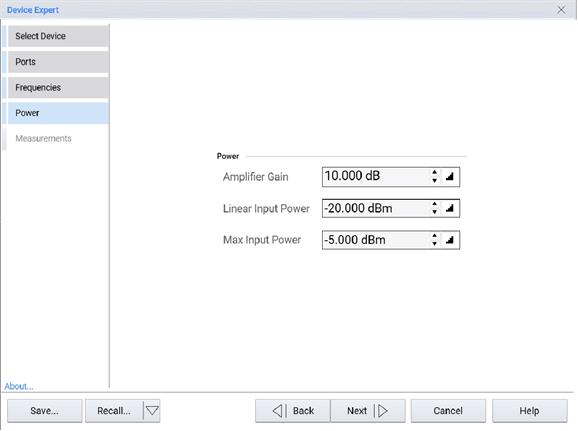Increase Amplifier Gain with up arrow
Image resolution: width=578 pixels, height=431 pixels.
[x=435, y=172]
